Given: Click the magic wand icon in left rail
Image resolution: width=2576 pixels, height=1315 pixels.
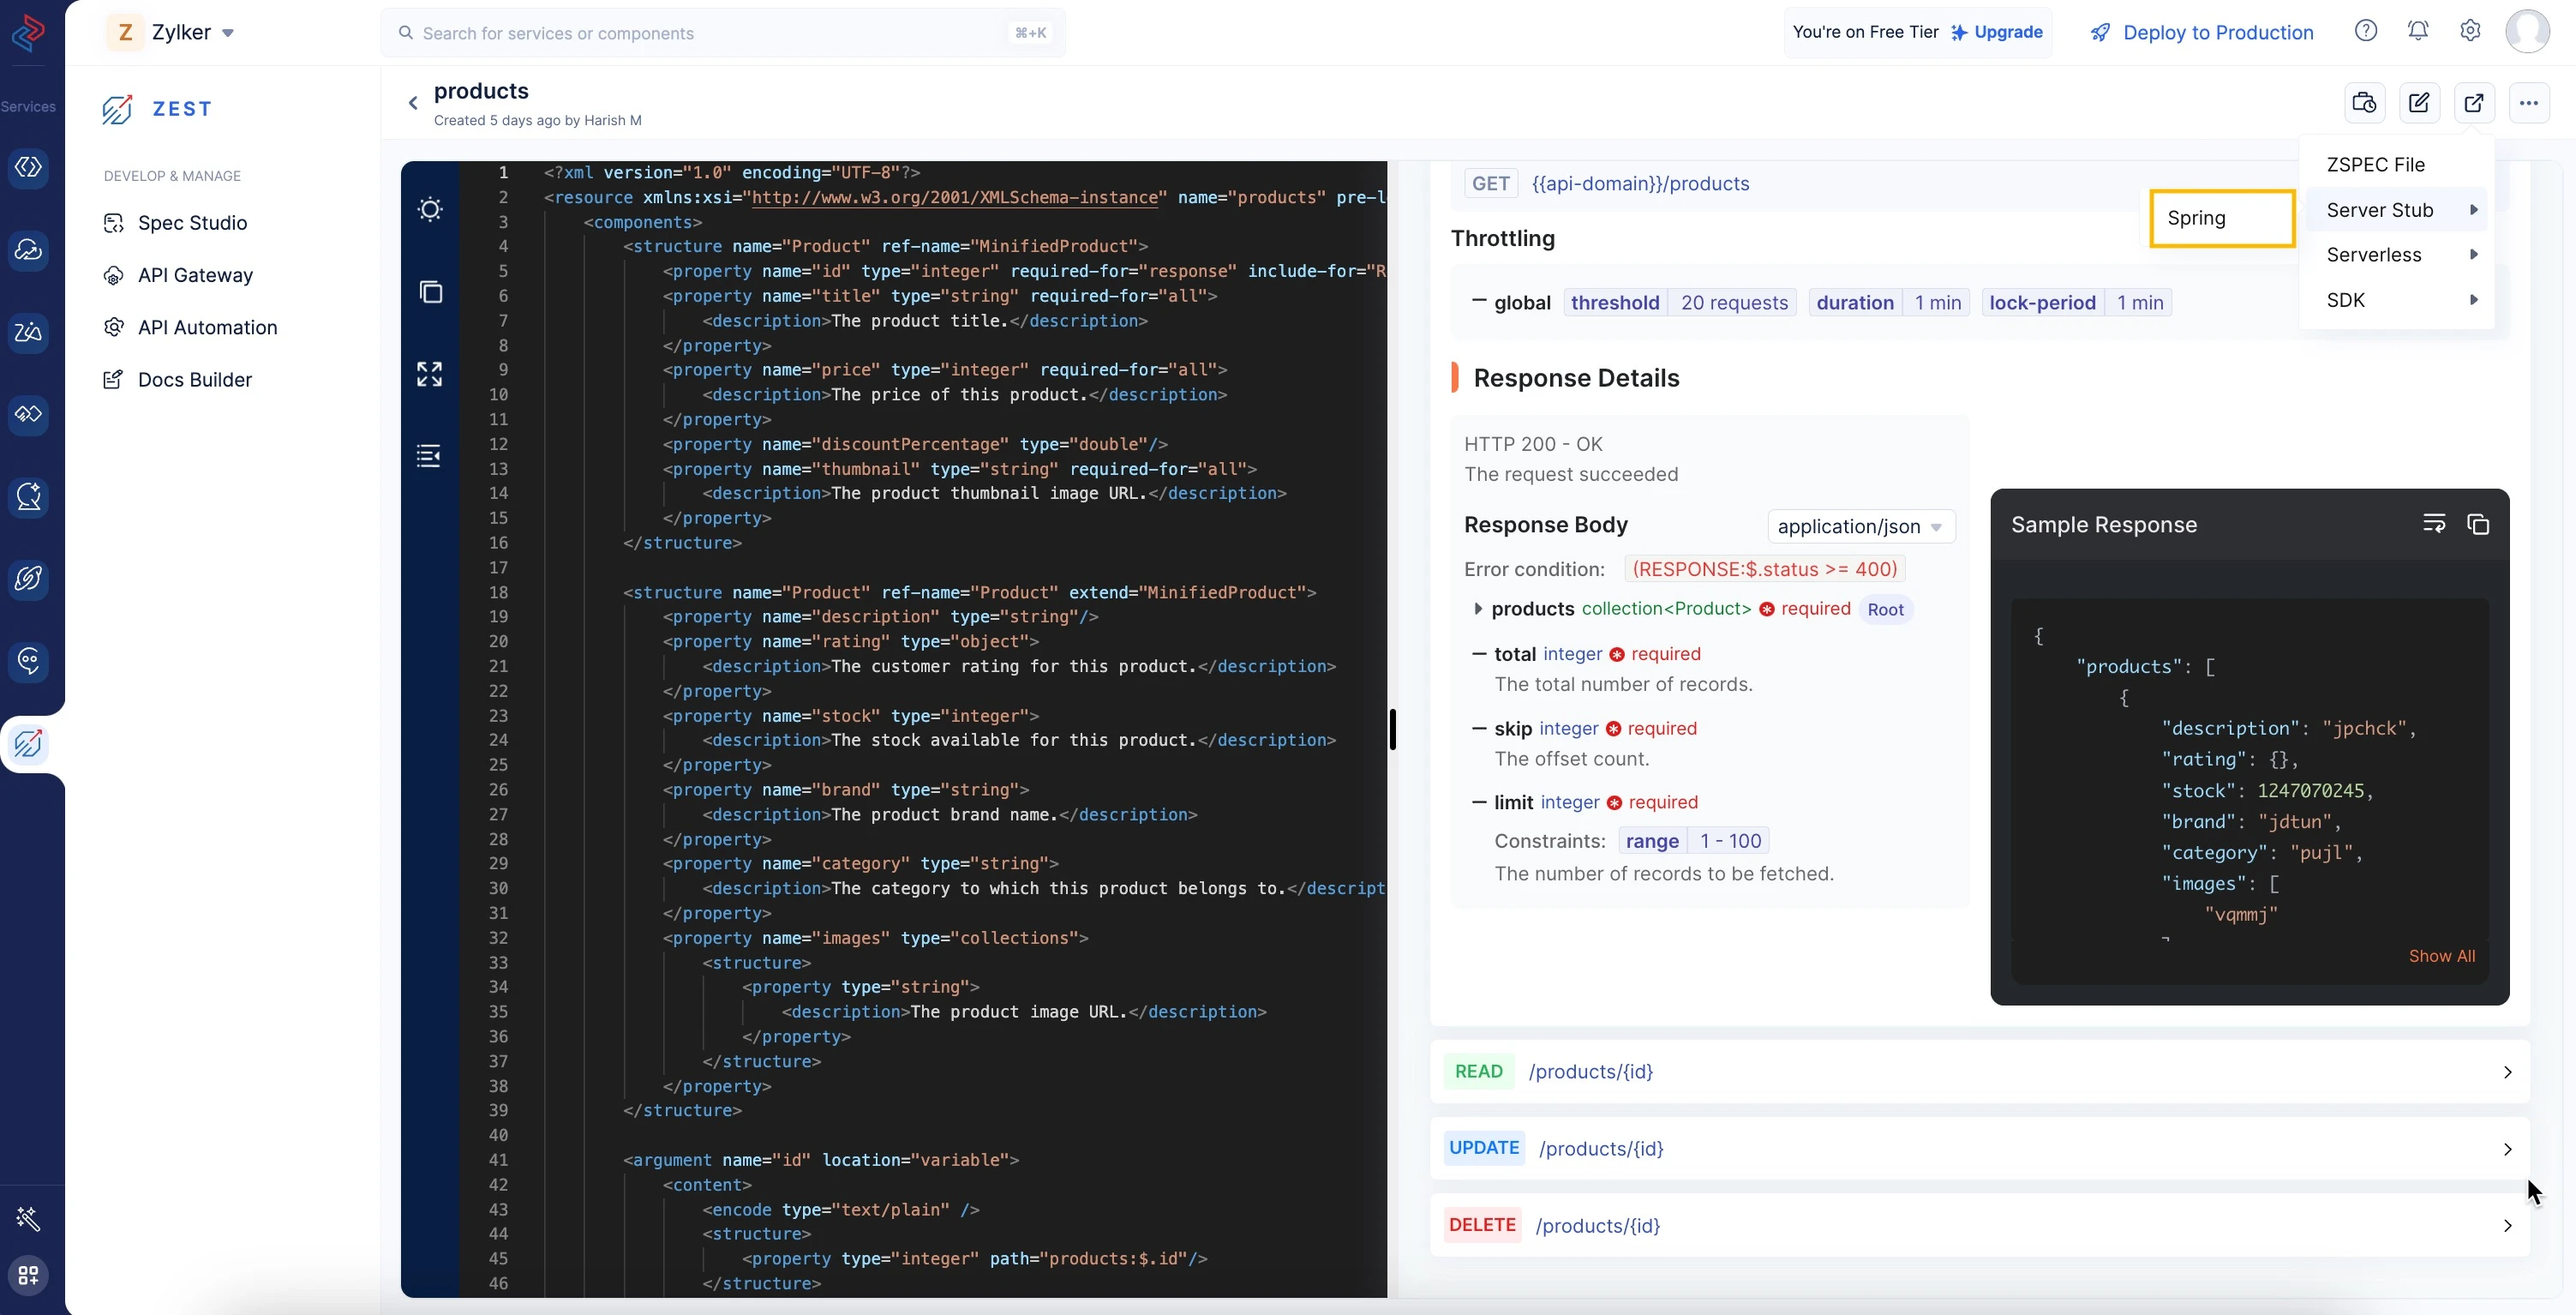Looking at the screenshot, I should pyautogui.click(x=28, y=1219).
